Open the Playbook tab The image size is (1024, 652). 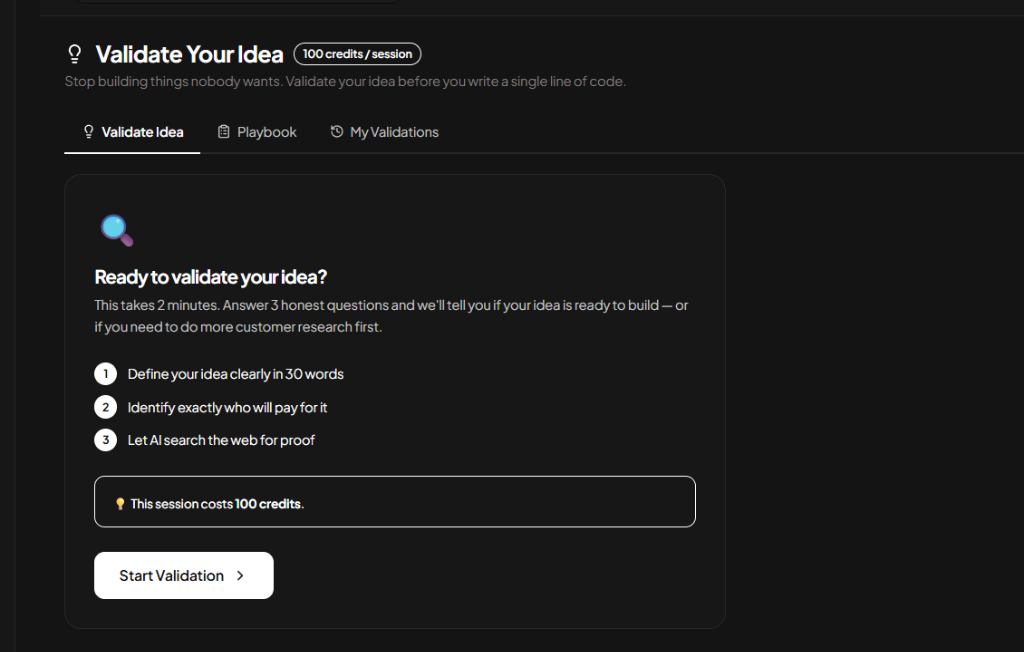point(257,132)
